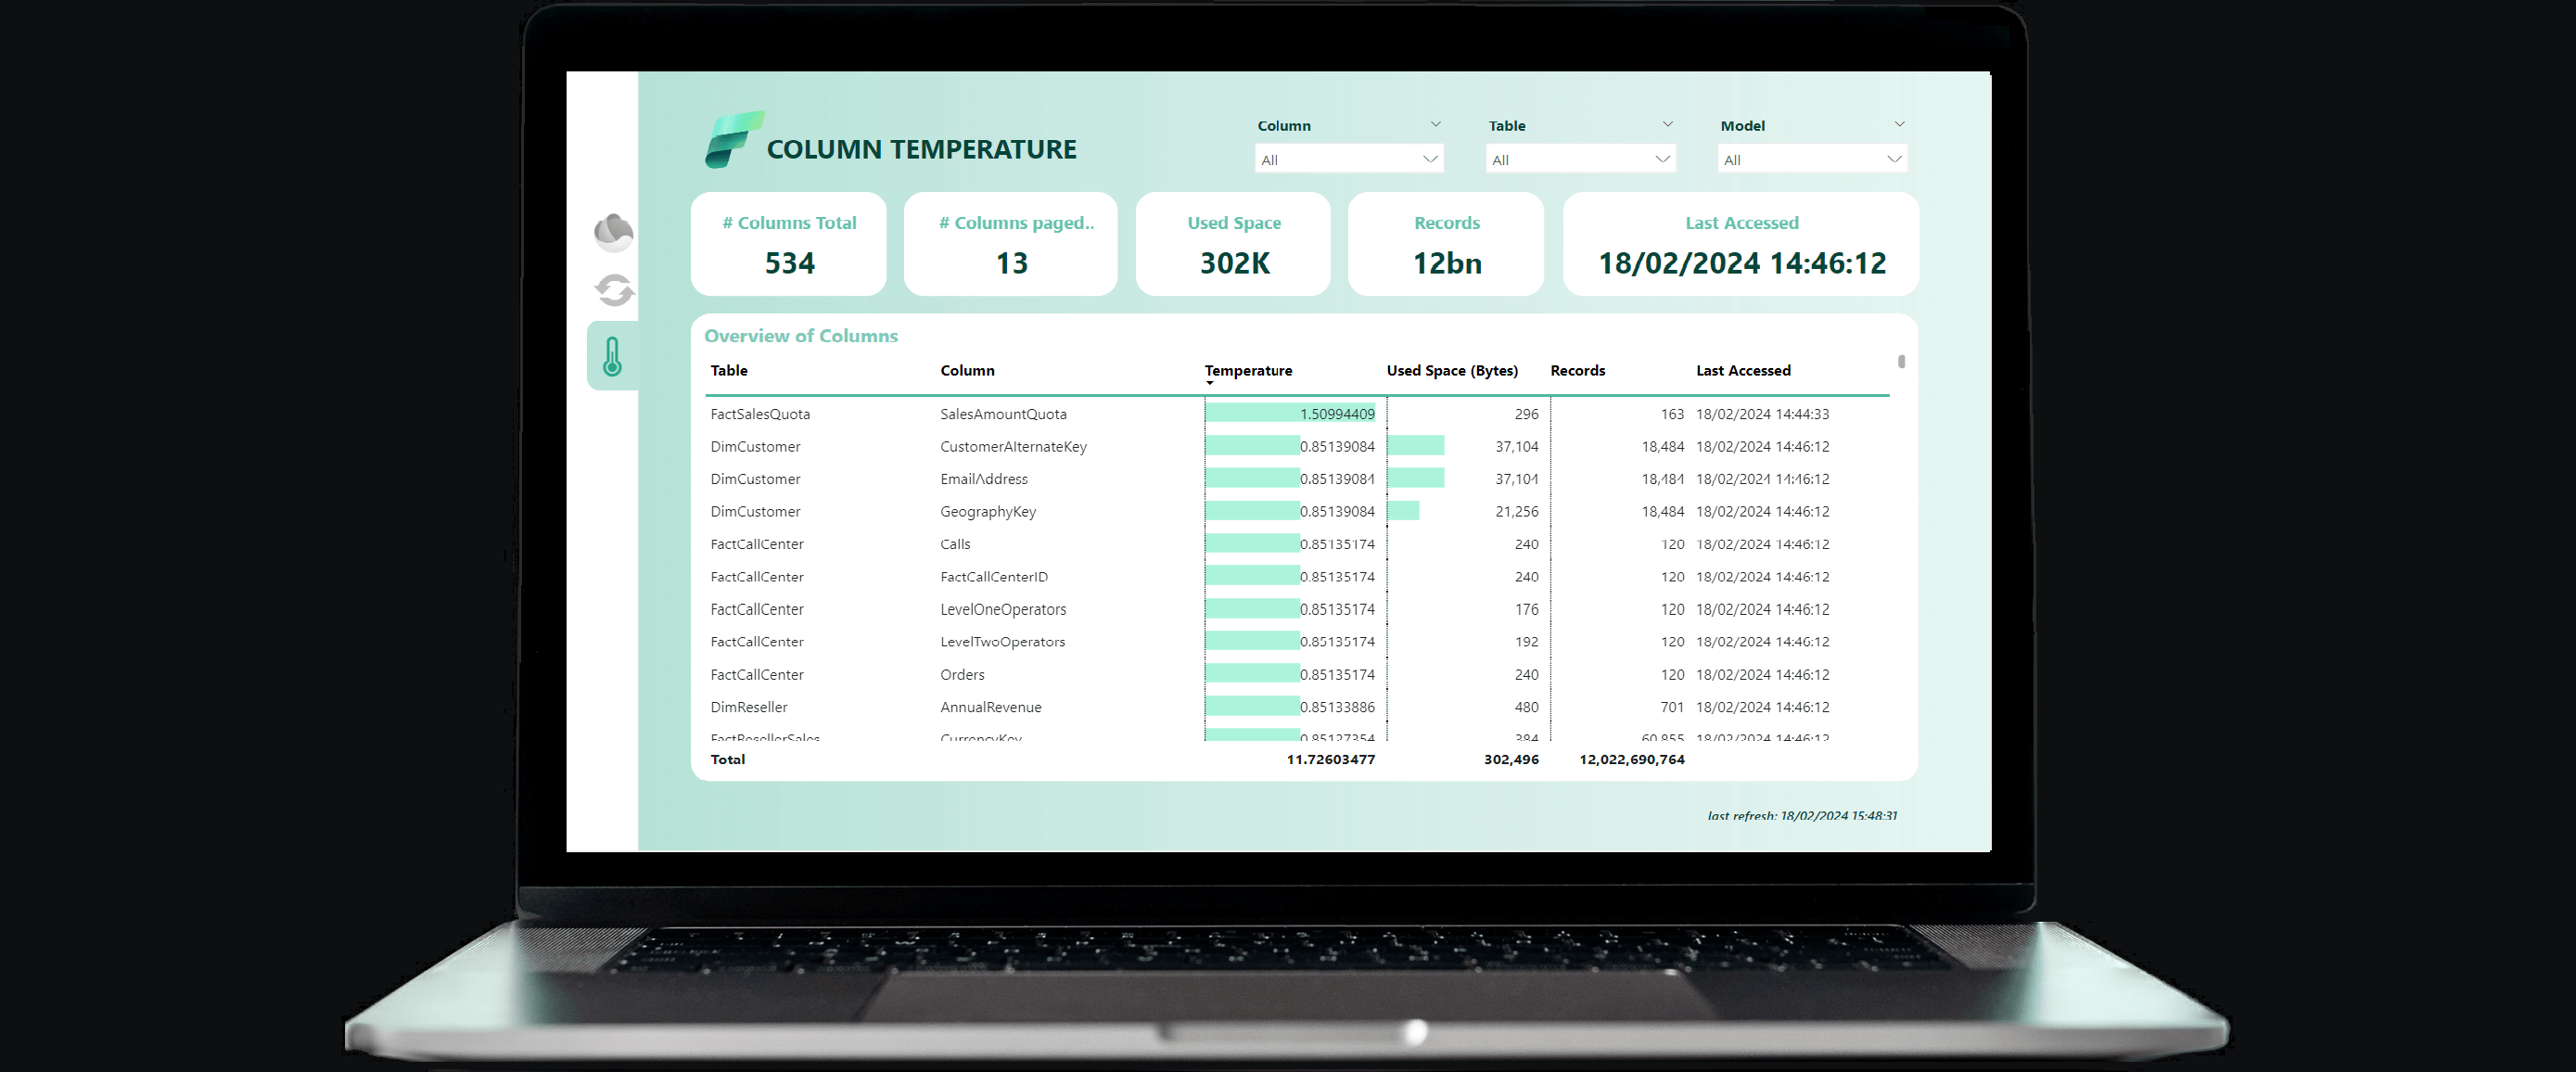Open the Column filter dropdown box
The image size is (2576, 1072).
[1348, 159]
